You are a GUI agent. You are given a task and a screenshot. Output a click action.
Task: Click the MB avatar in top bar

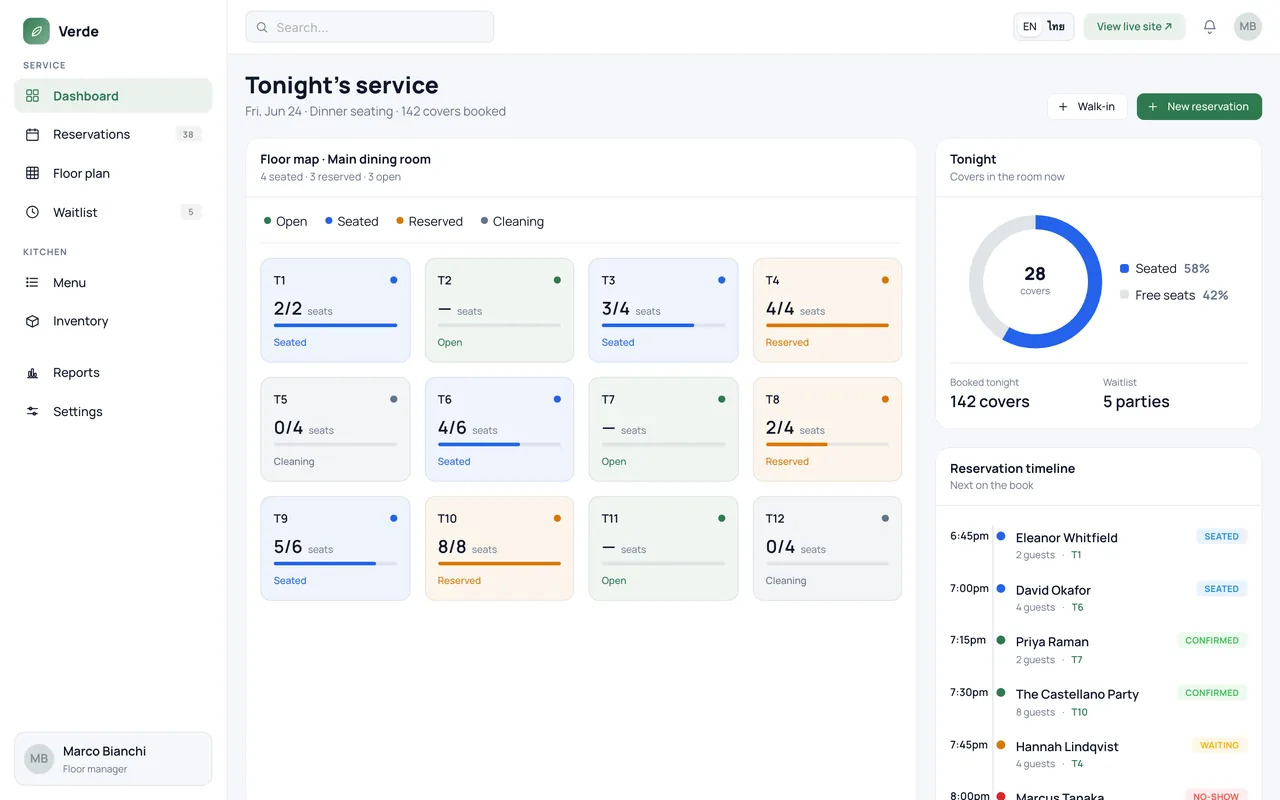tap(1248, 27)
